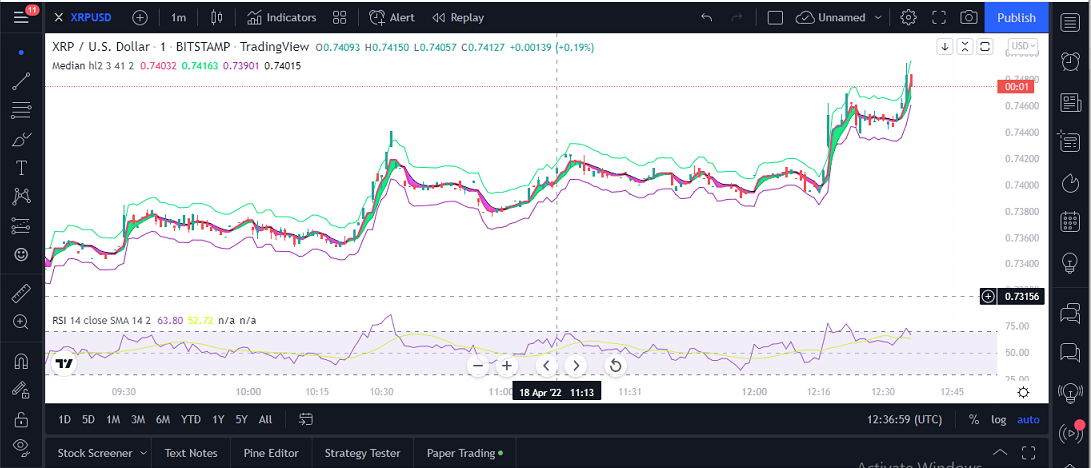Open data window panel
1091x468 pixels.
point(1069,143)
